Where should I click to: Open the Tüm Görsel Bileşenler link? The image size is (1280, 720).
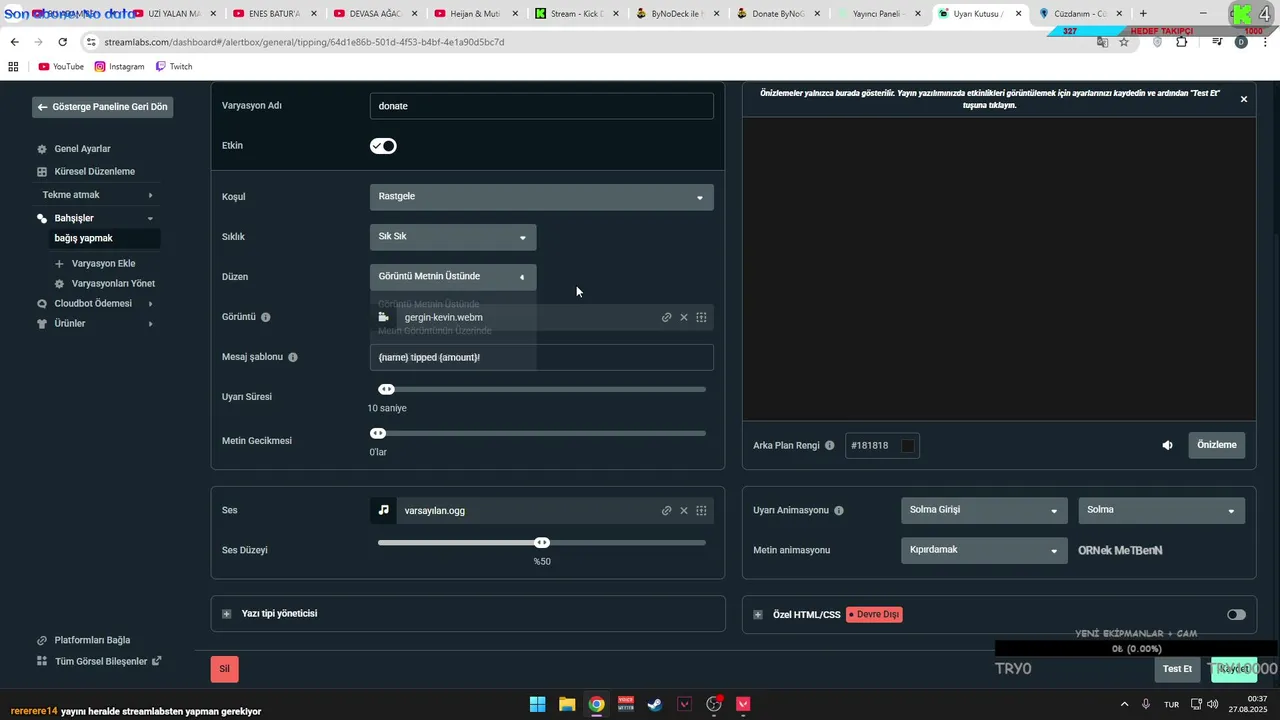click(100, 662)
